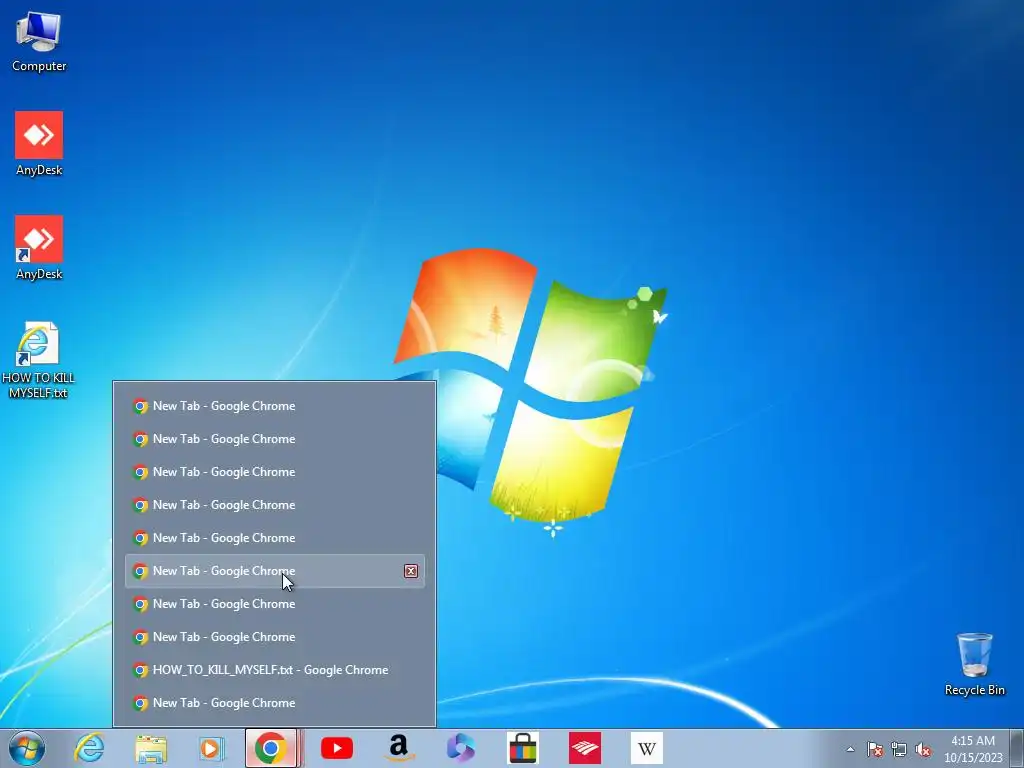Select the AnyDesk icon without shortcut arrow
This screenshot has width=1024, height=768.
pyautogui.click(x=39, y=144)
